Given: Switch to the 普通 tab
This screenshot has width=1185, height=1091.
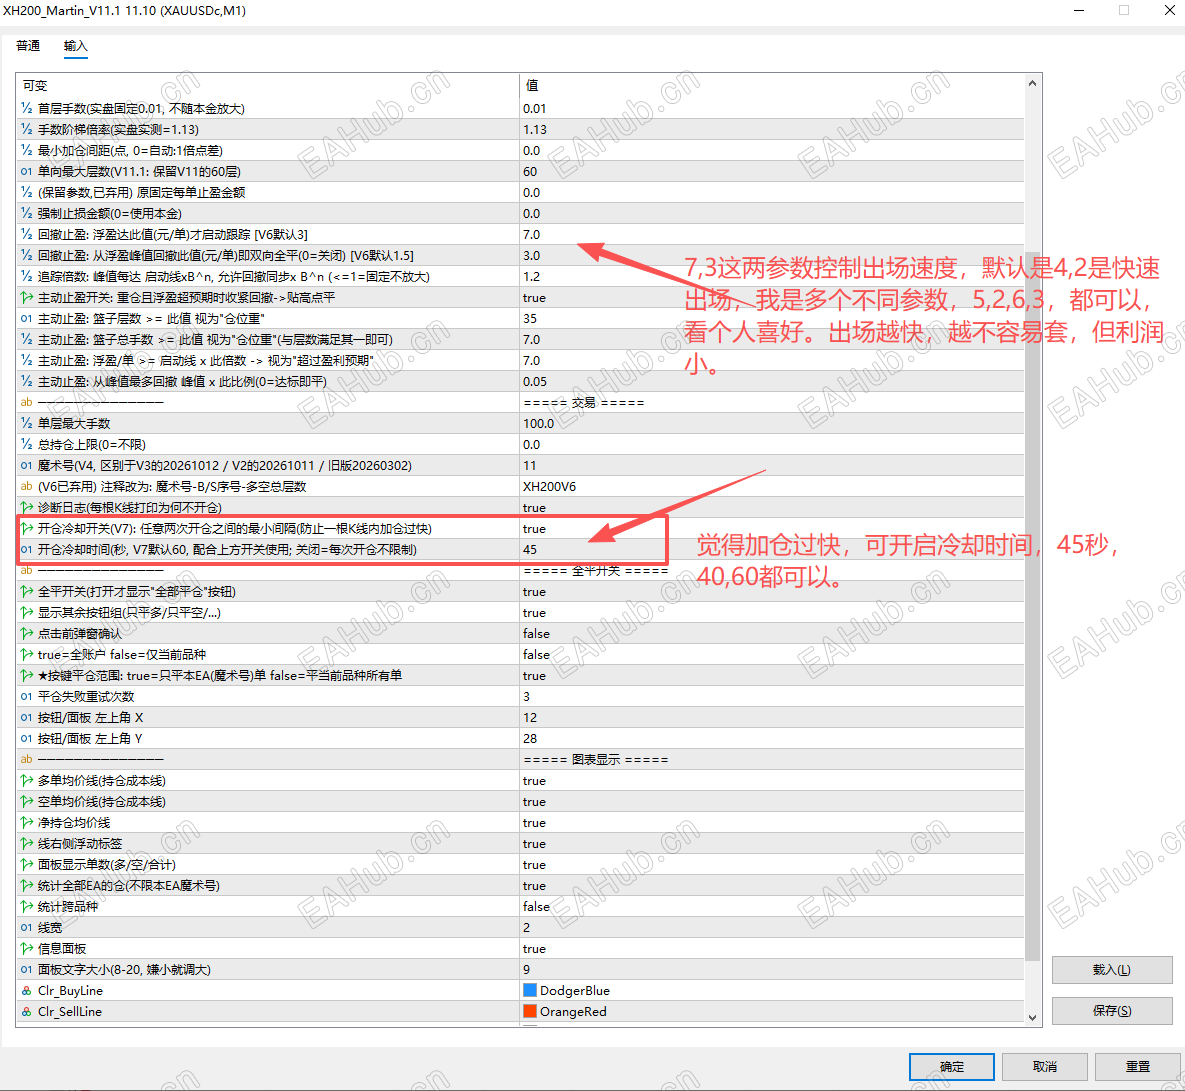Looking at the screenshot, I should [x=28, y=46].
